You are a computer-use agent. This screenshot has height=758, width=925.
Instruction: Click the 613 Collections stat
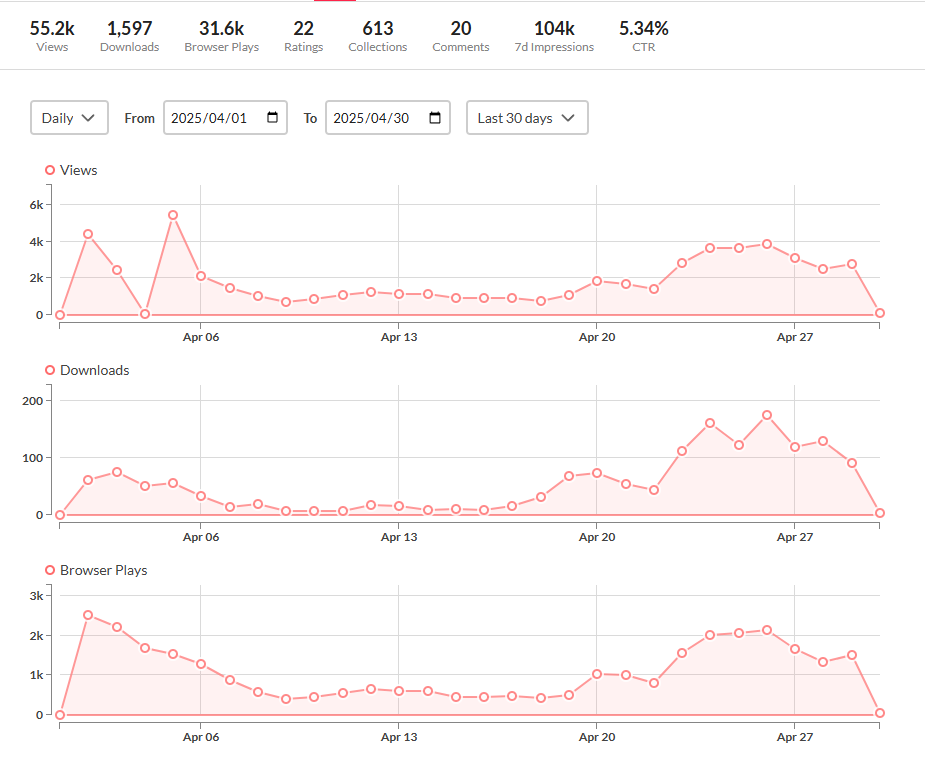pos(377,35)
